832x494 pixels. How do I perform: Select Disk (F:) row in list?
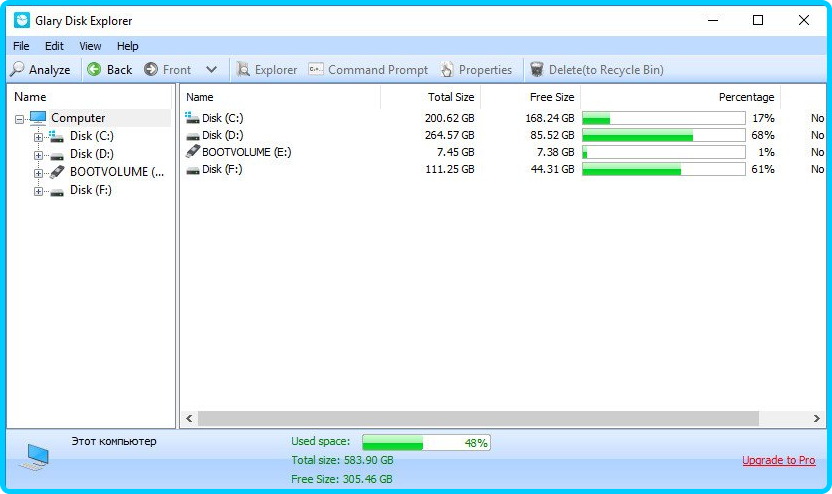[222, 170]
